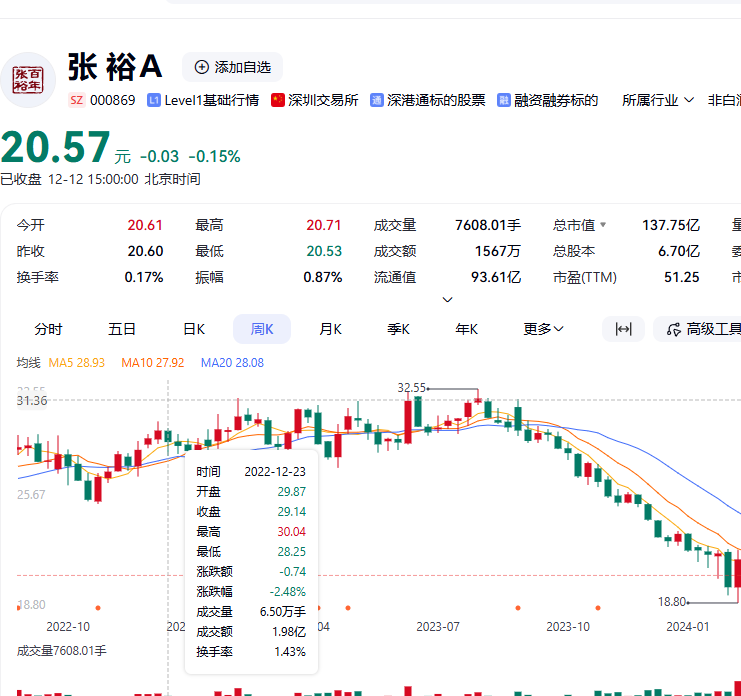Click the China flag icon by 深圳交易所
The image size is (741, 696).
[x=277, y=100]
